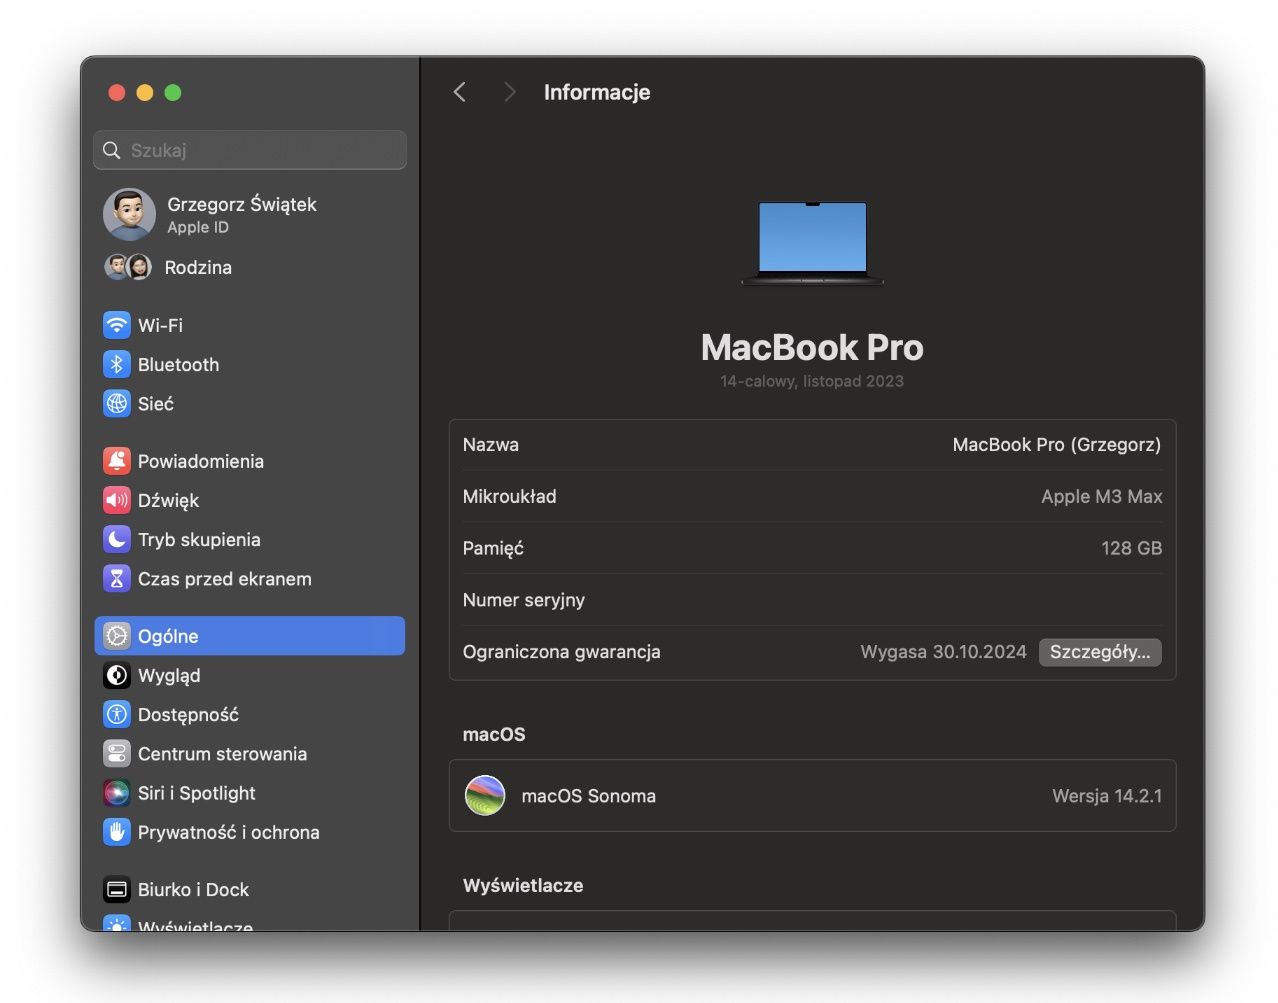Viewport: 1278px width, 1003px height.
Task: Open Biurko i Dock label
Action: pyautogui.click(x=193, y=890)
